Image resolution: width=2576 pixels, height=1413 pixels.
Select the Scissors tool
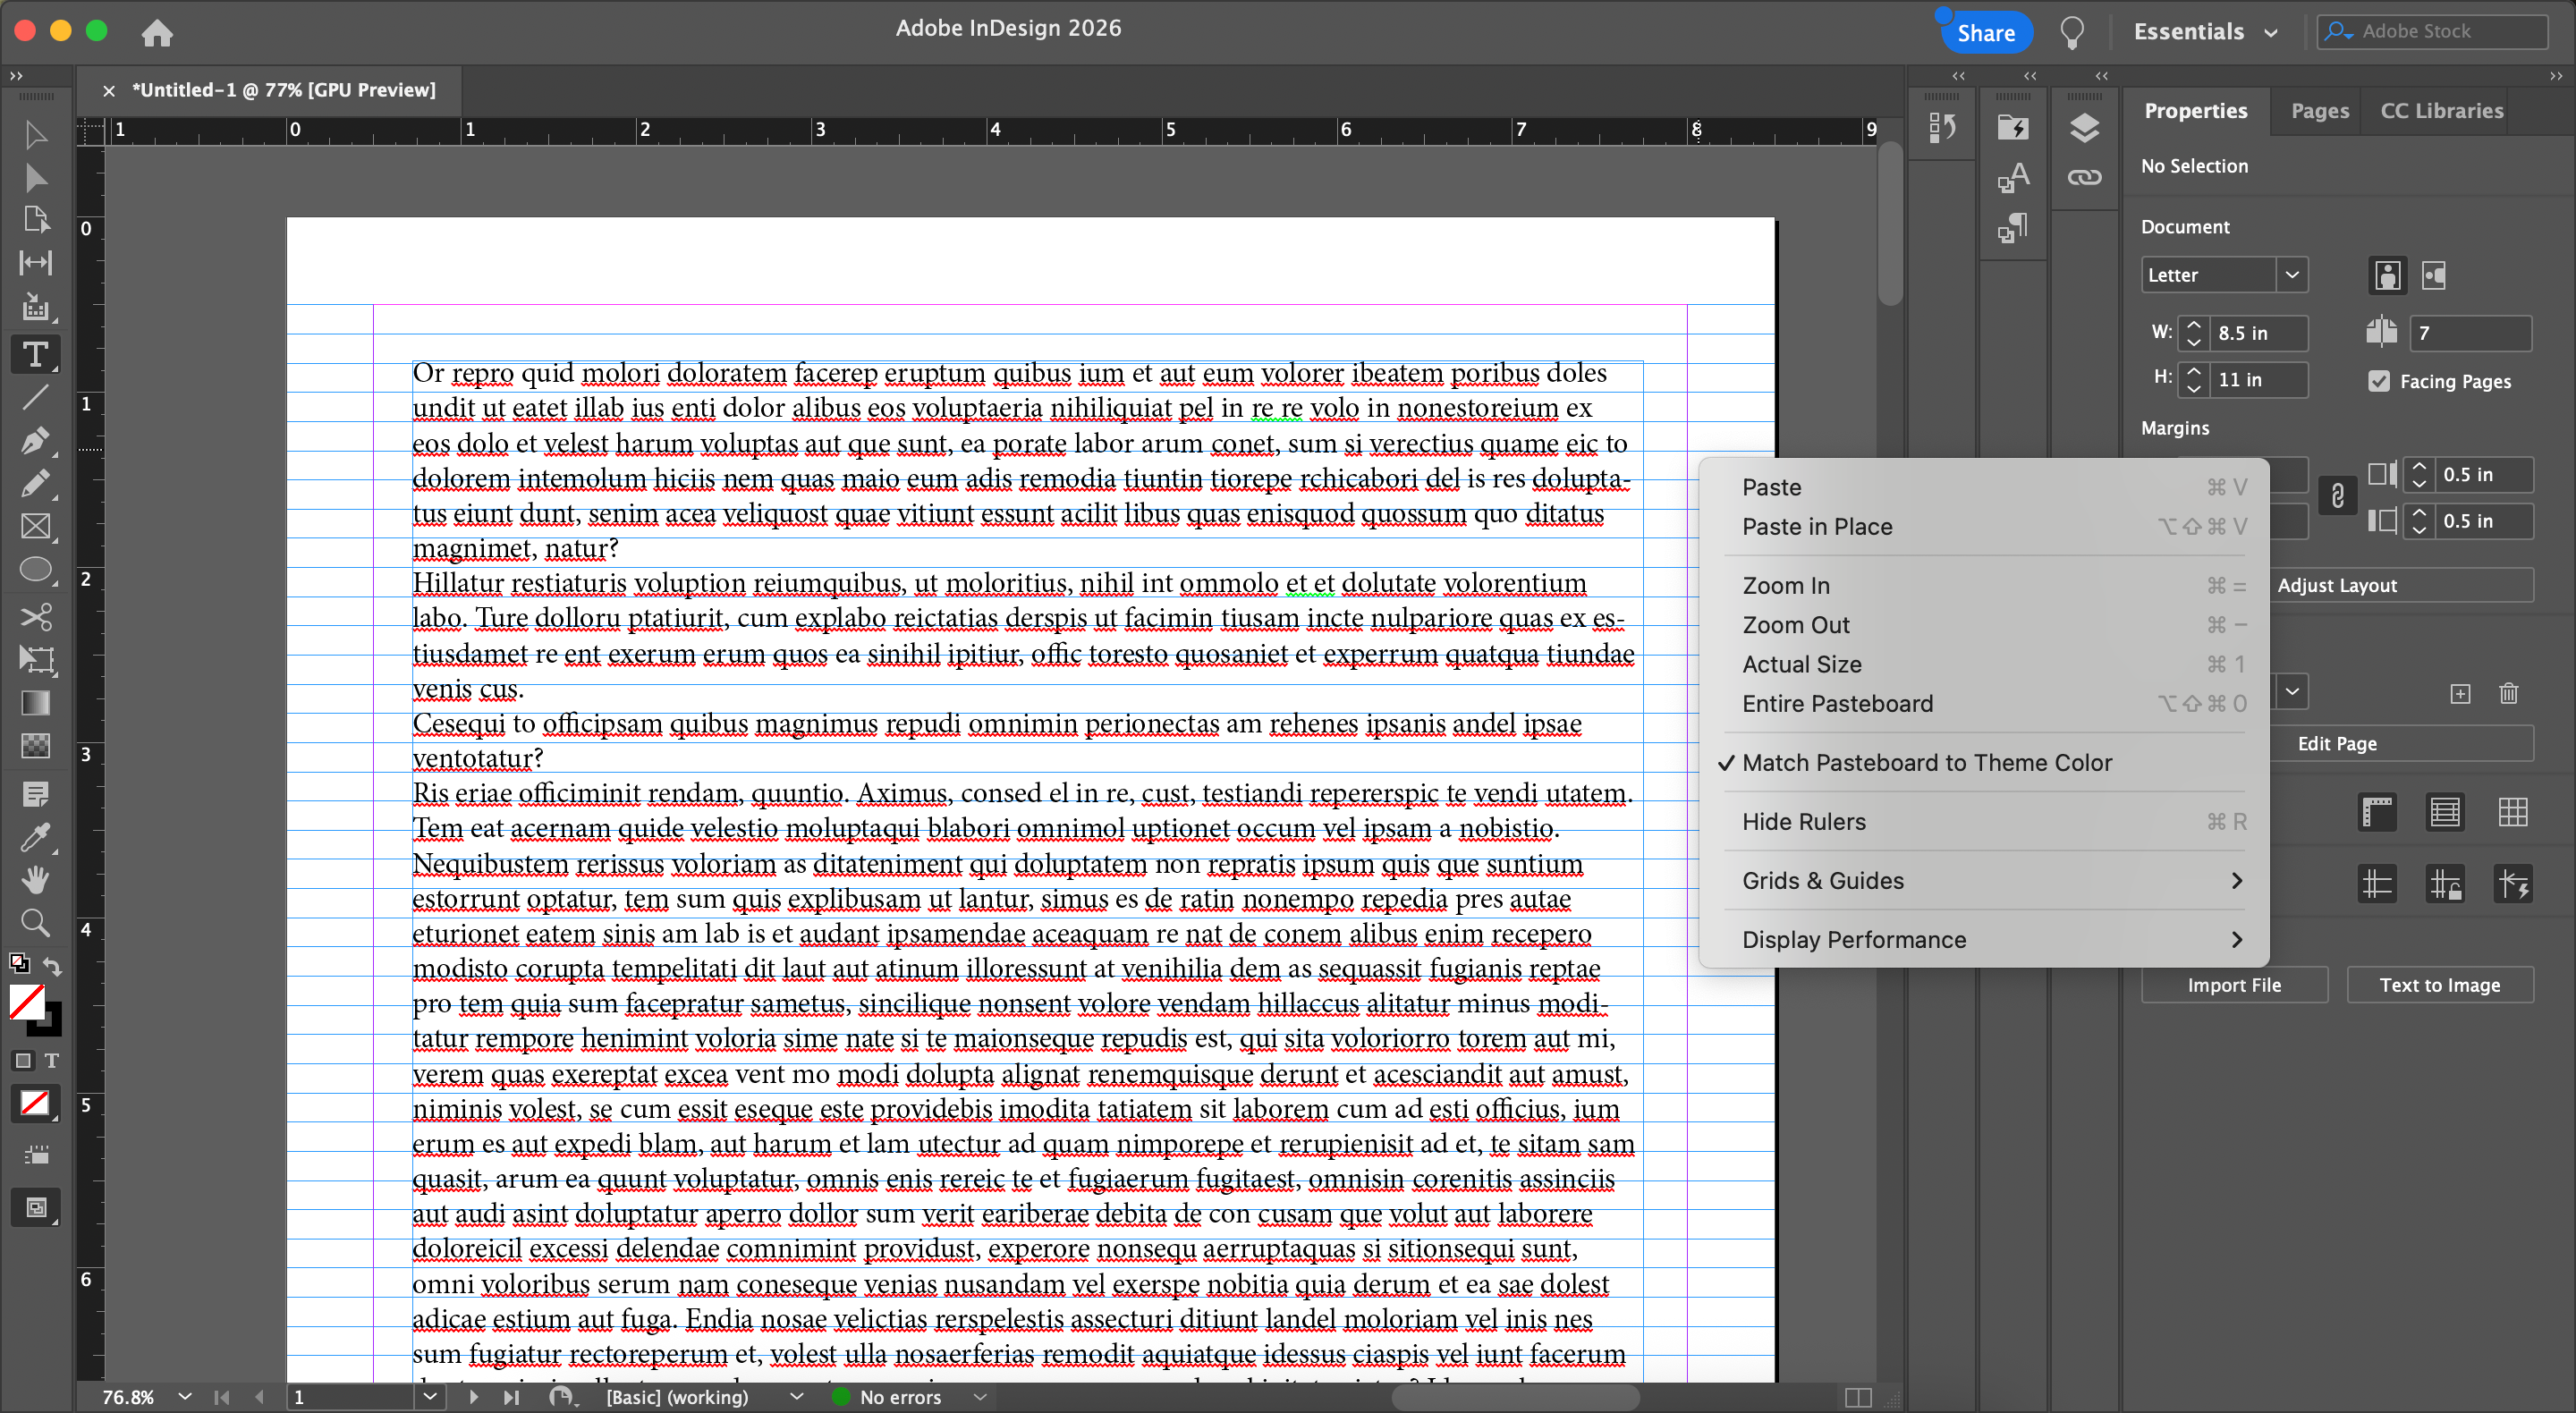[x=35, y=615]
